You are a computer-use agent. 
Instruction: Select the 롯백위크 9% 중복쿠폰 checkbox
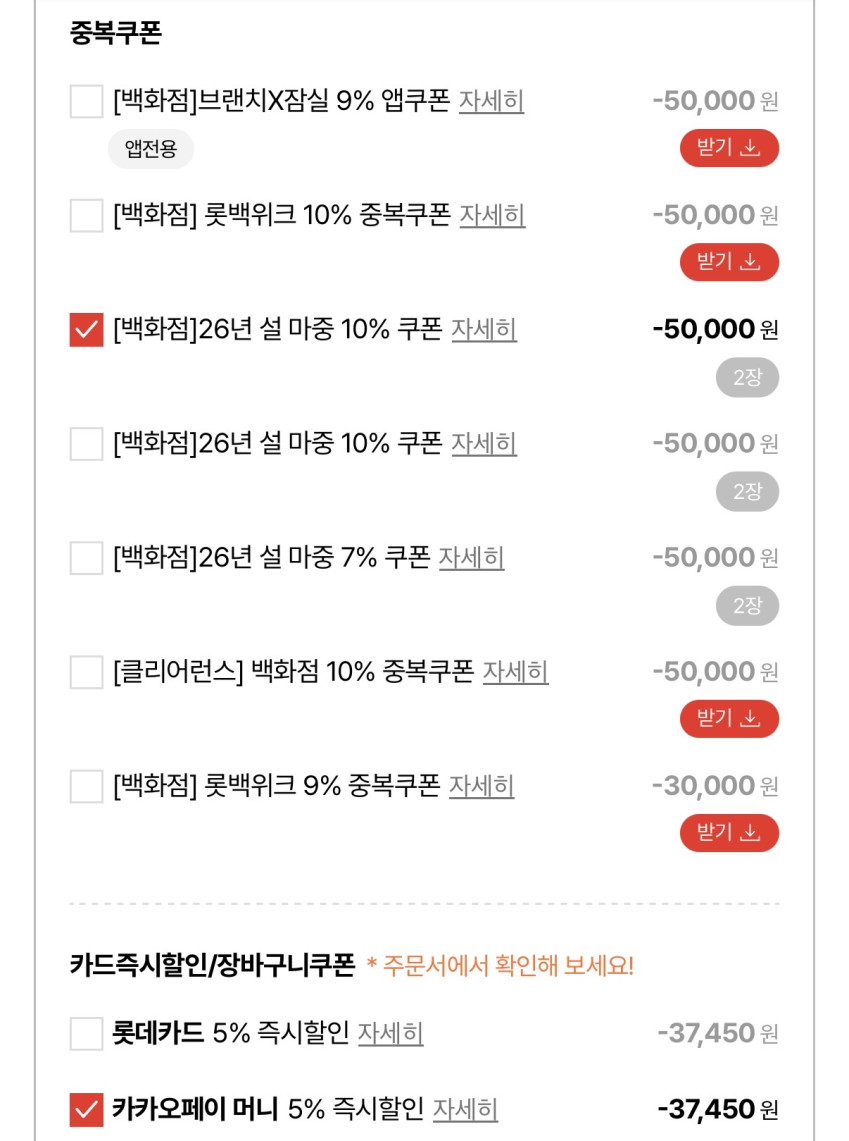(x=87, y=786)
